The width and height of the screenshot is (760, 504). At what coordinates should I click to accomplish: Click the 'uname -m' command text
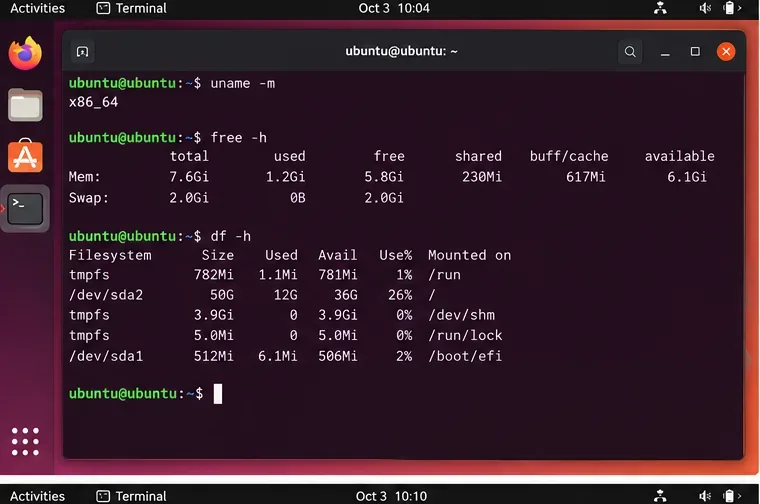pos(242,83)
